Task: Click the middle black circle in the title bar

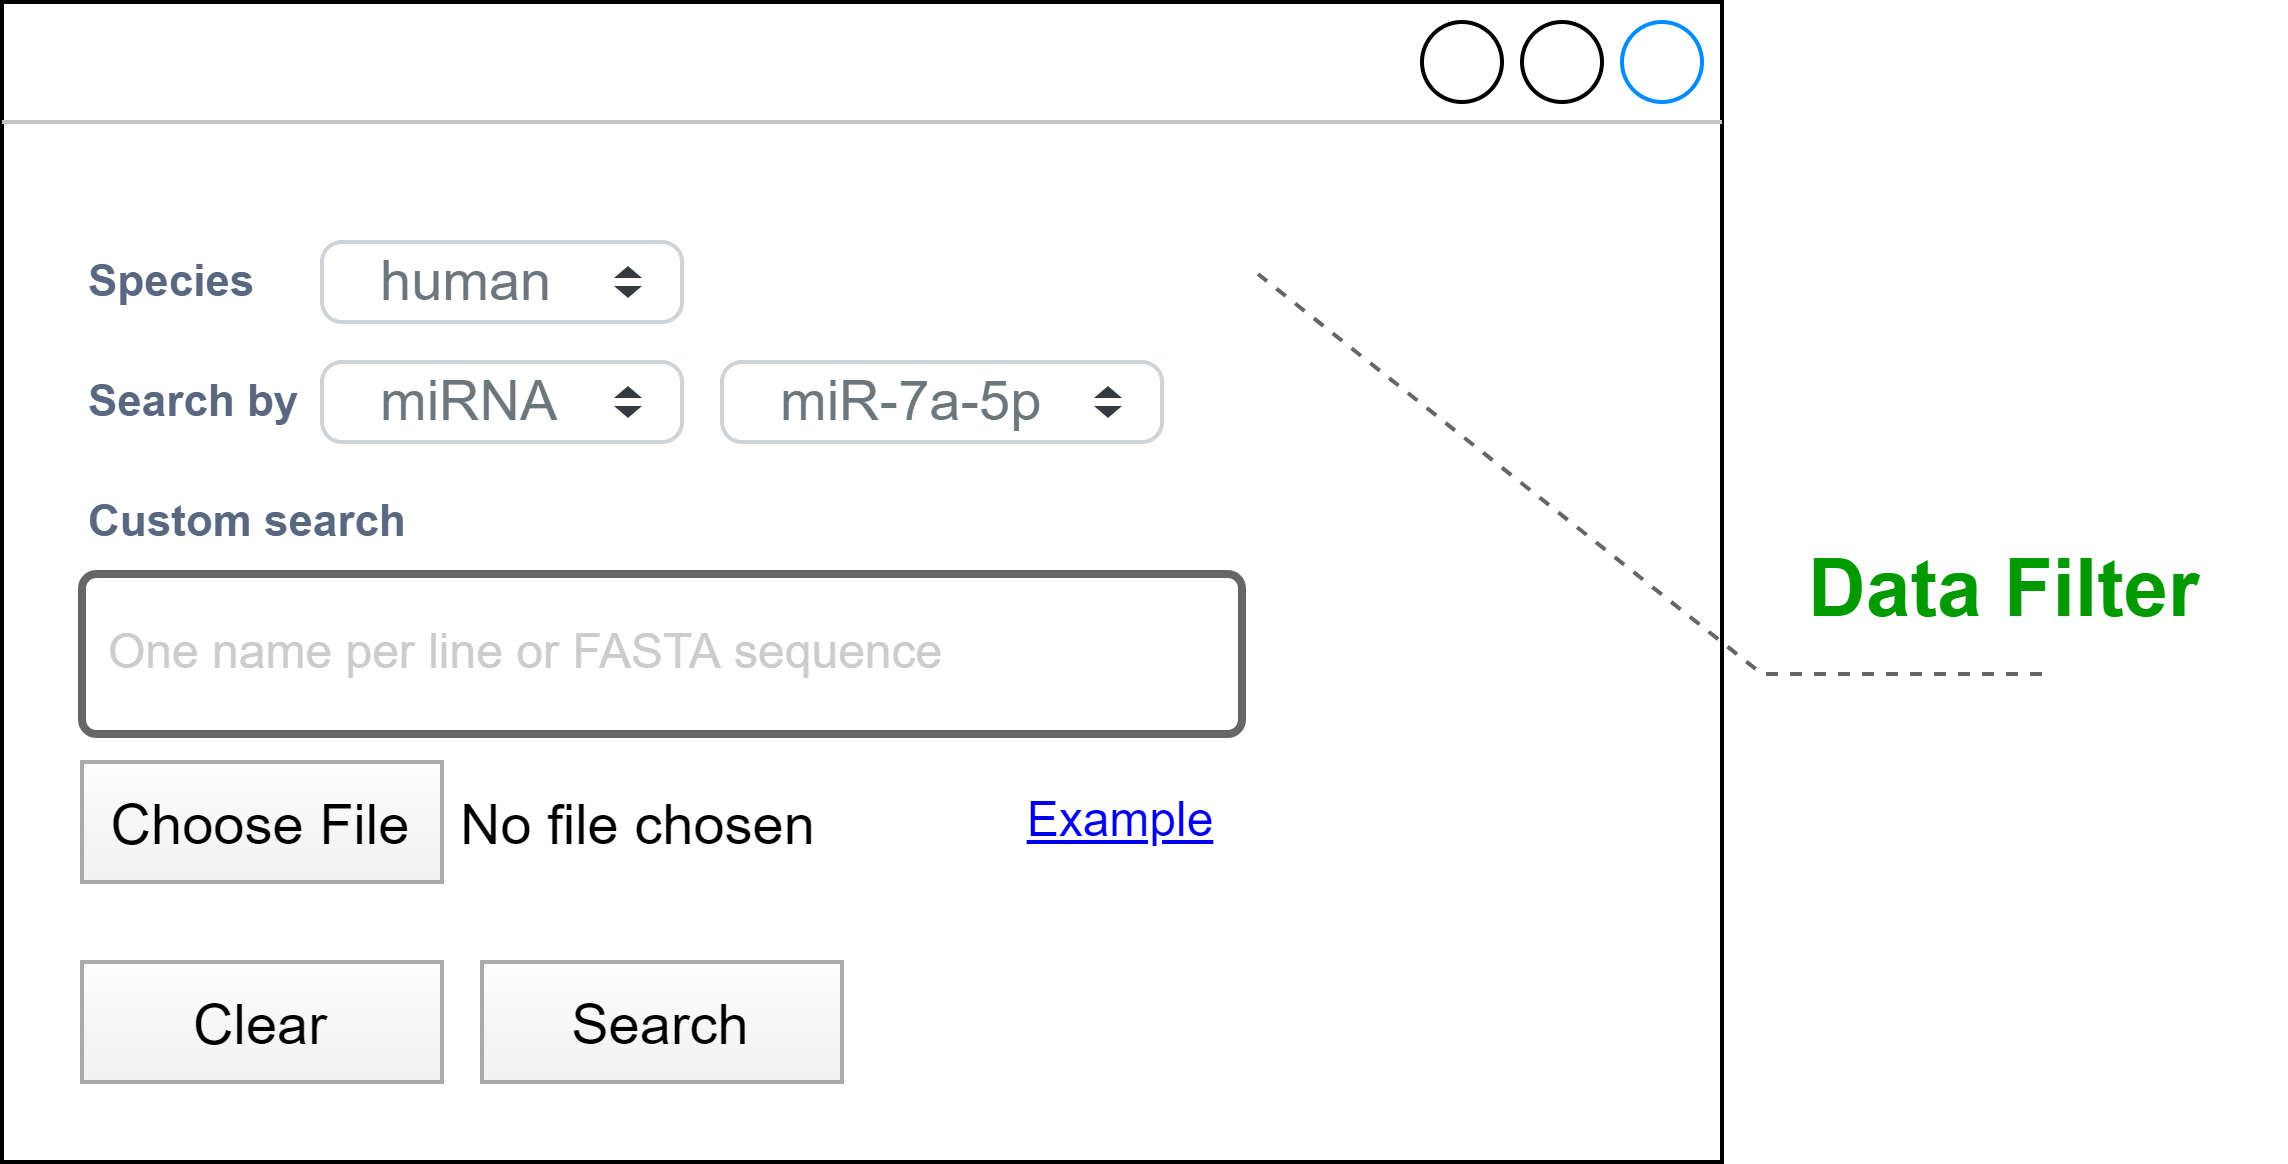Action: pyautogui.click(x=1562, y=62)
